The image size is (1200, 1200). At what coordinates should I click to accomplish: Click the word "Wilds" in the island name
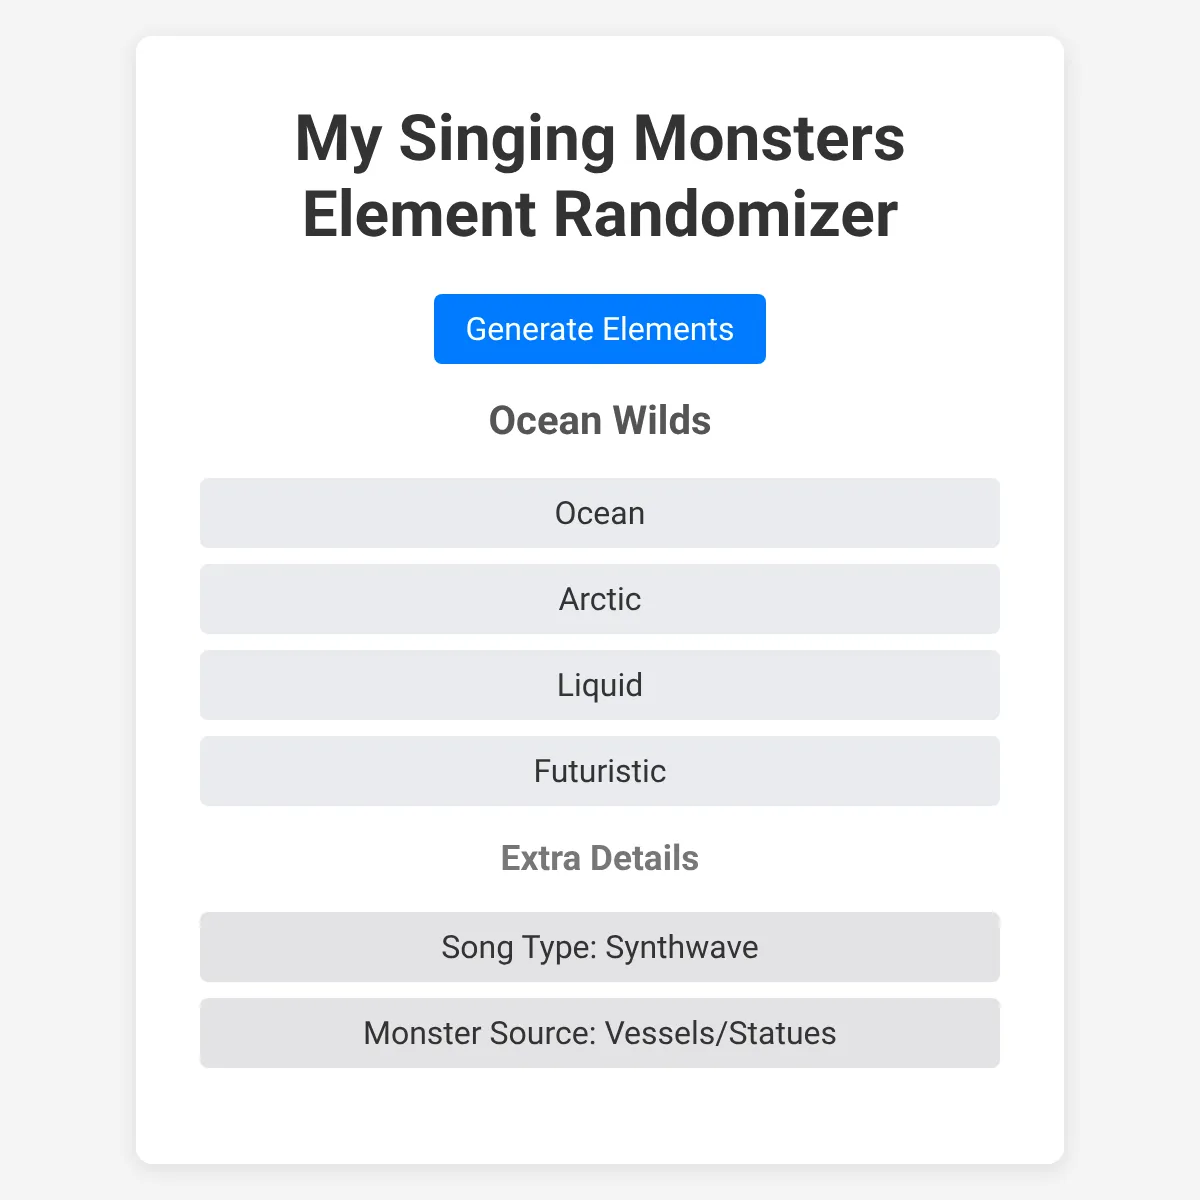coord(662,421)
